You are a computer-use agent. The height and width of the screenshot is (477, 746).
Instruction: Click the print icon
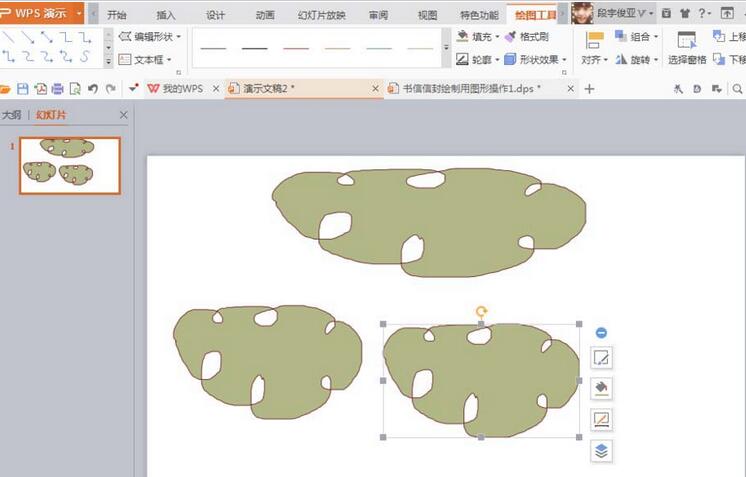coord(58,88)
